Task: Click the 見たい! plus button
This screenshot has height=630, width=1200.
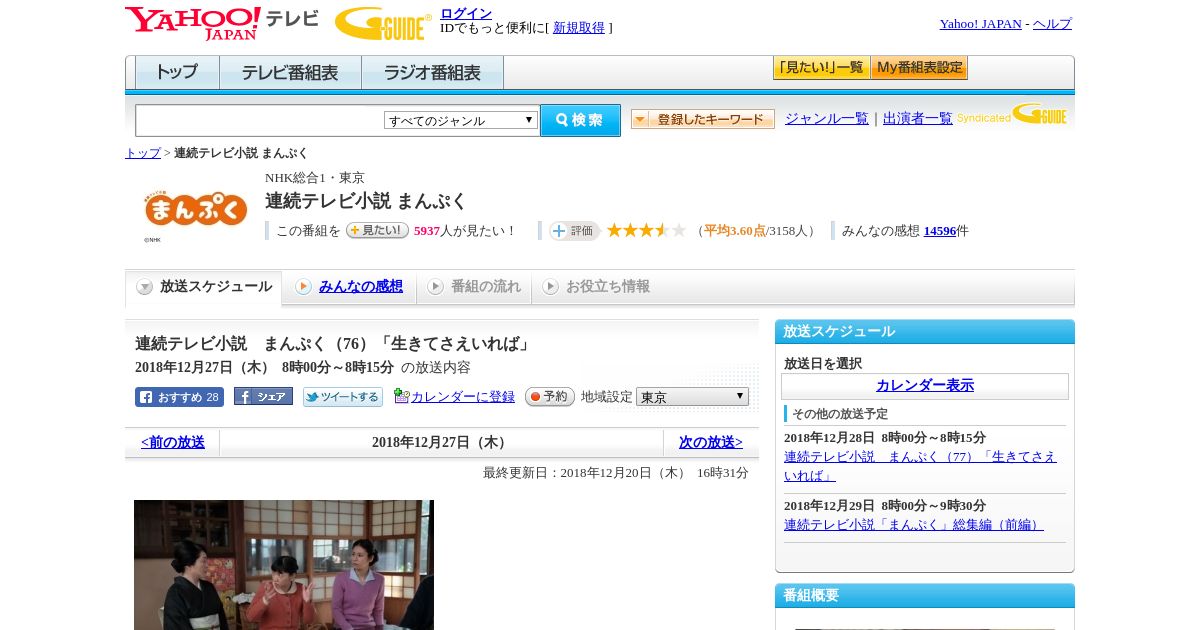Action: point(377,230)
